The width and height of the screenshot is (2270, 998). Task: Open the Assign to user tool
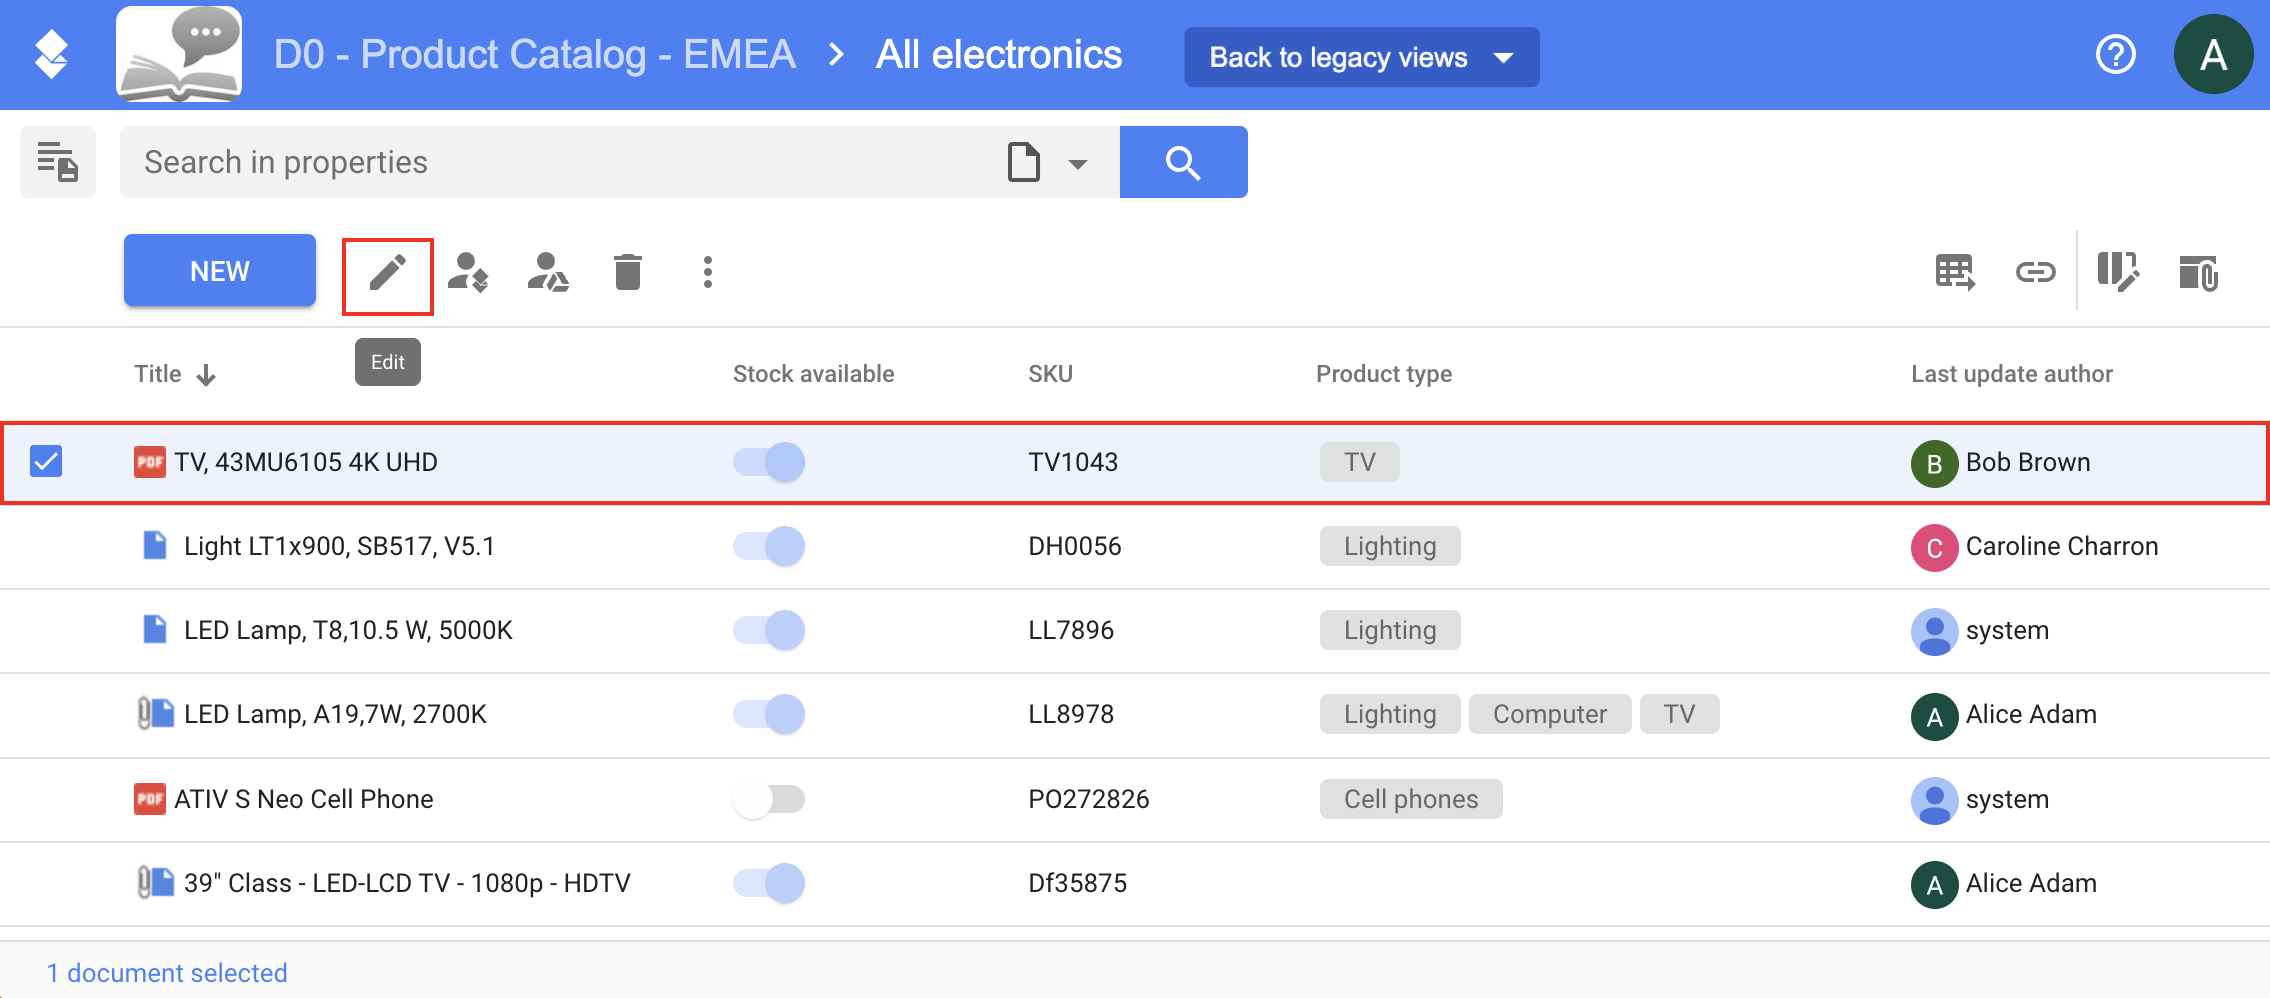click(468, 270)
